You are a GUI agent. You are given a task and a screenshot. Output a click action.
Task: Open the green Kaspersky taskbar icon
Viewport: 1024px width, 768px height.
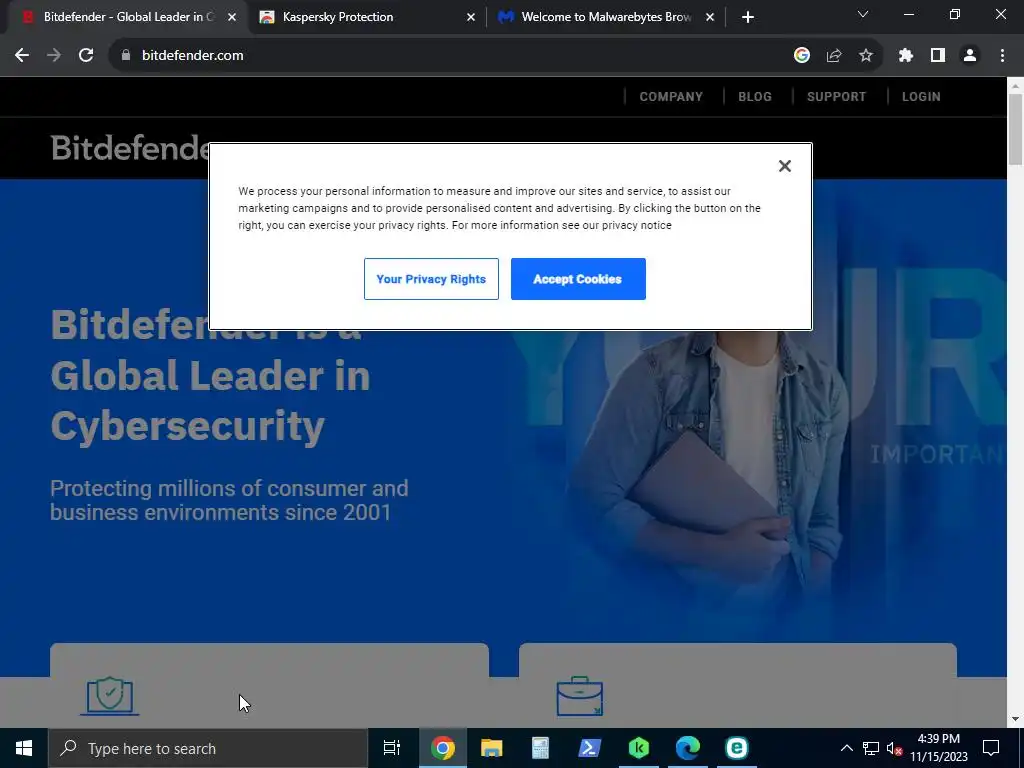pyautogui.click(x=639, y=748)
